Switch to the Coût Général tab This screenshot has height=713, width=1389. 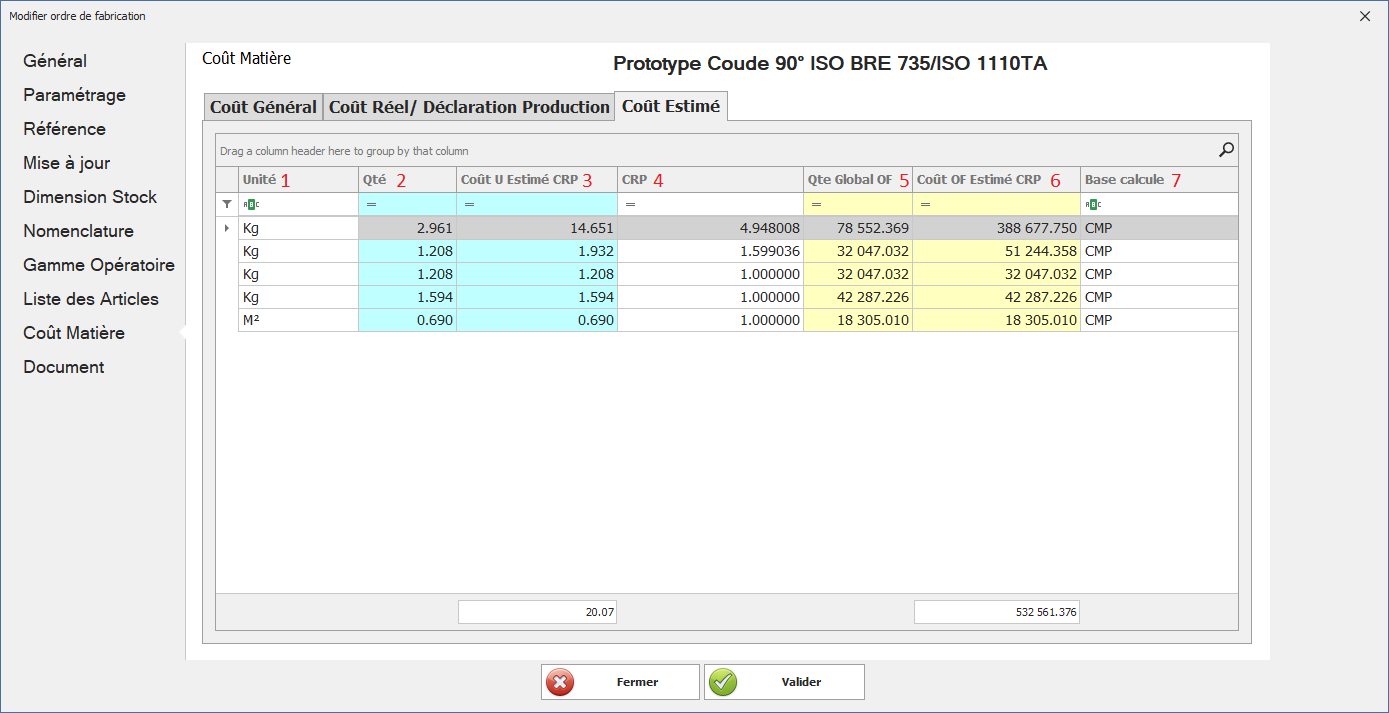tap(263, 107)
